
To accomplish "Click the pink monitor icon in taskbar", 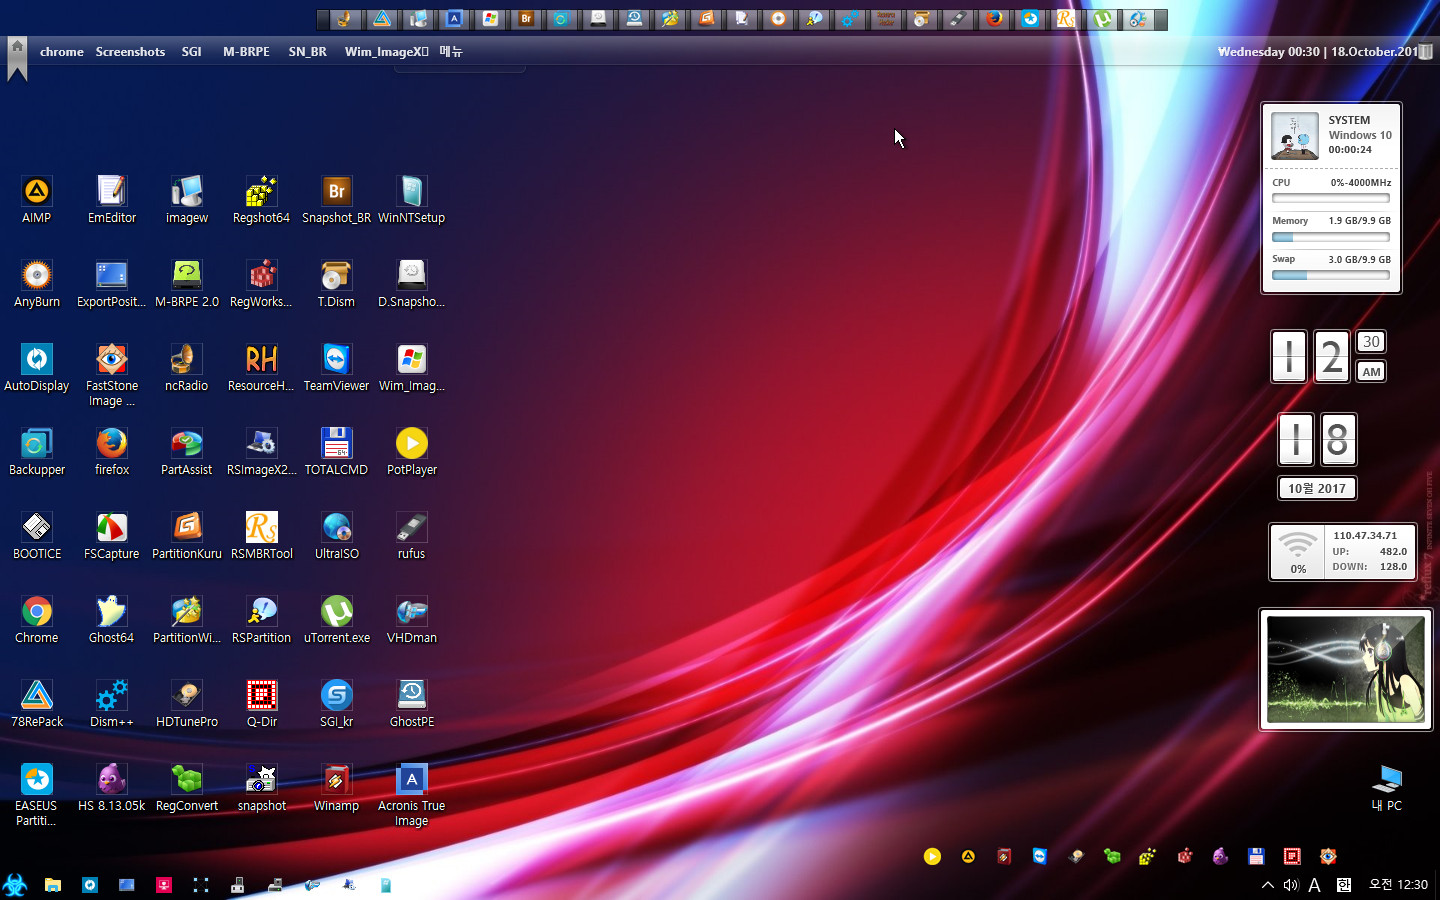I will (x=164, y=884).
